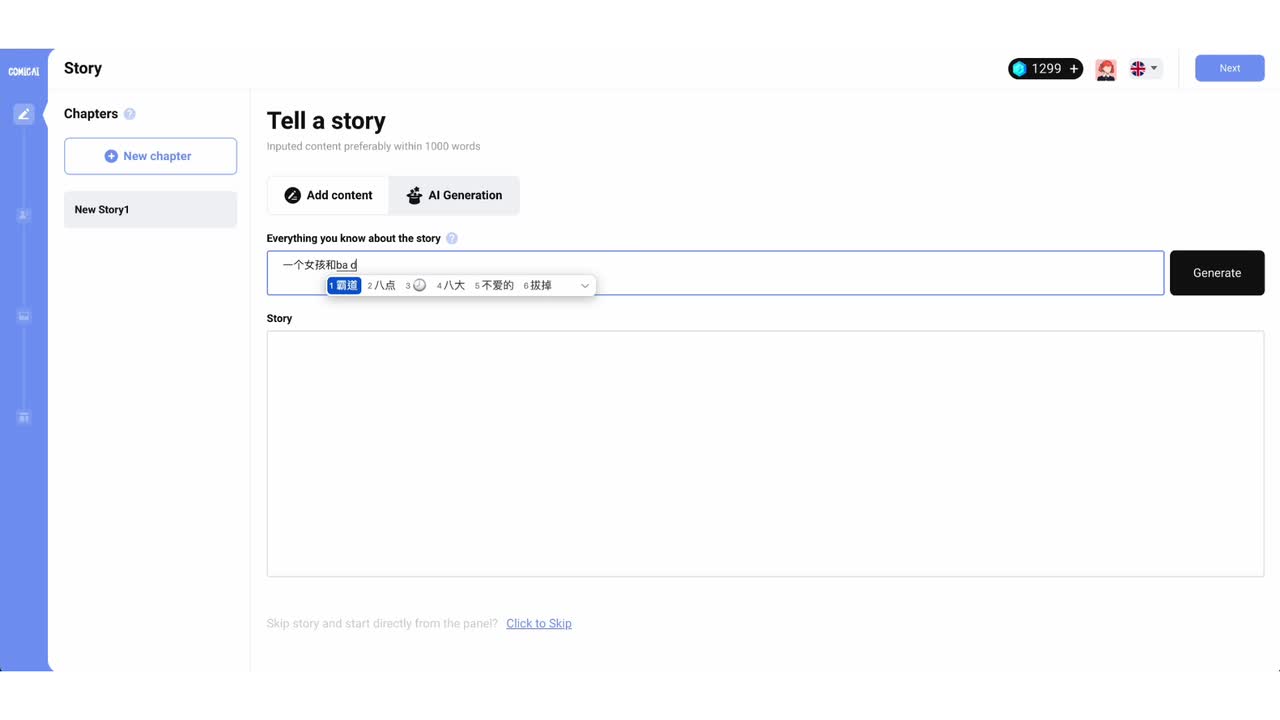1280x720 pixels.
Task: Switch to the AI Generation tab
Action: tap(454, 195)
